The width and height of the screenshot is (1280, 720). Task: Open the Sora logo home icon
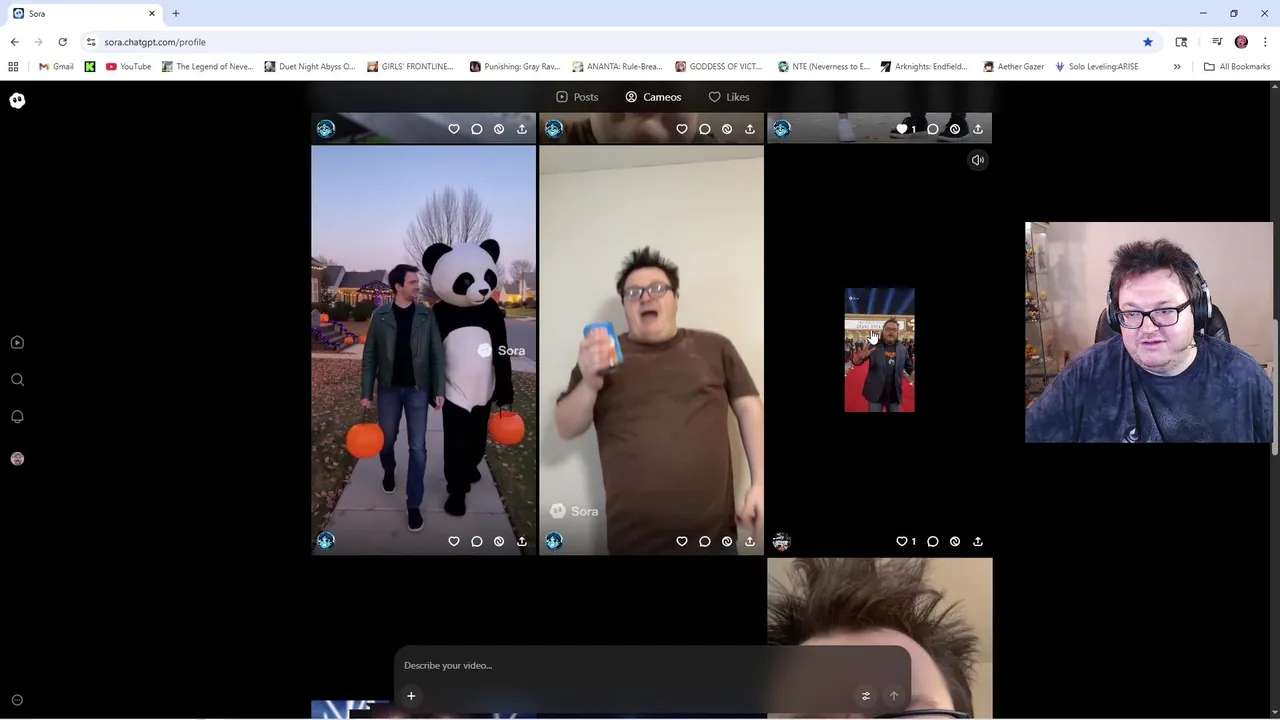[x=17, y=100]
